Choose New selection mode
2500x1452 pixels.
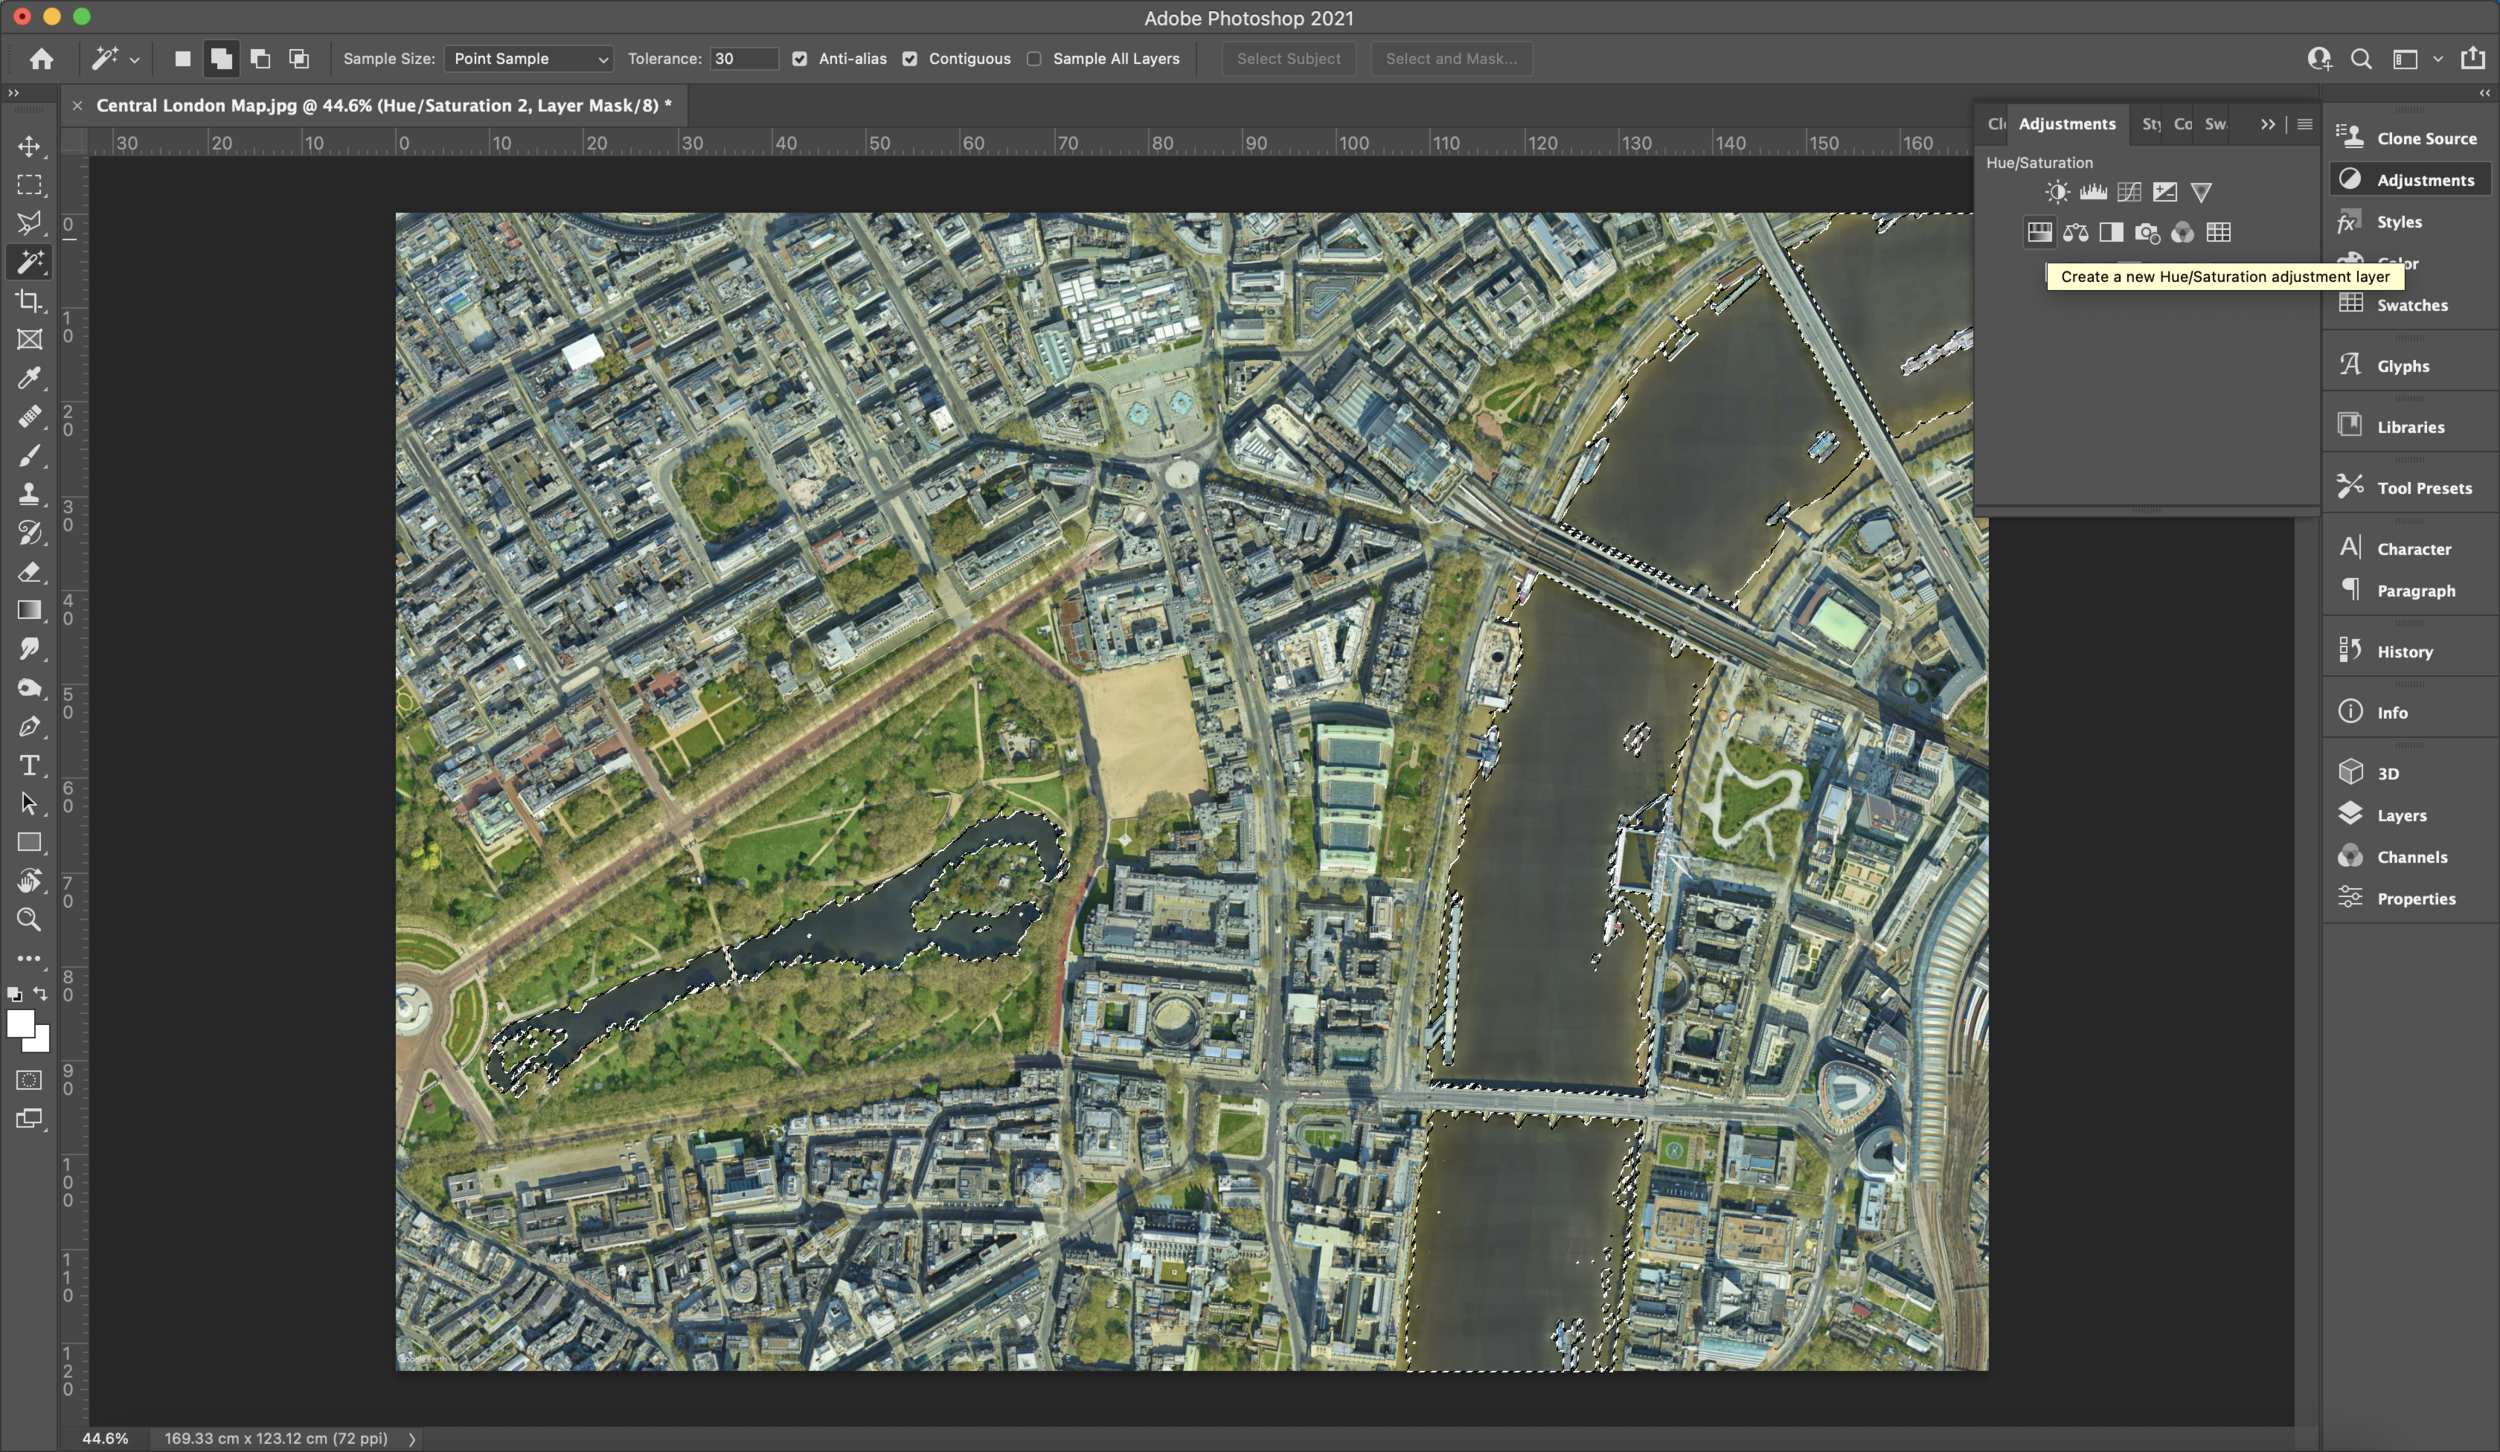[182, 59]
